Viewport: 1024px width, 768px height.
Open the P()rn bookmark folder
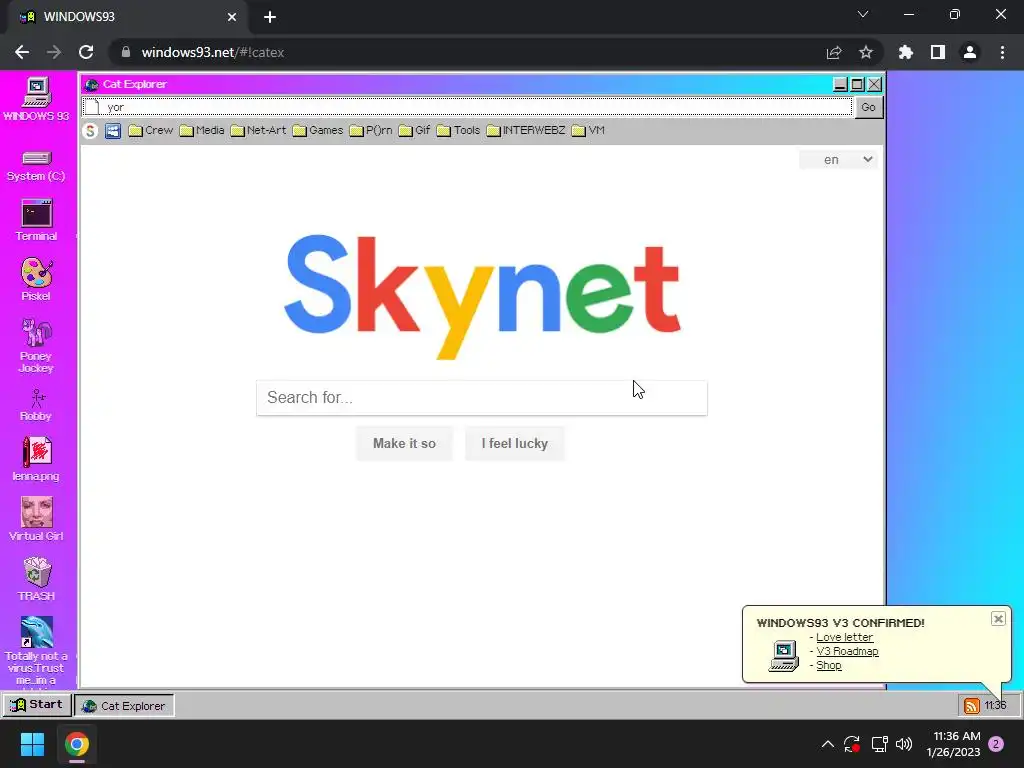(371, 131)
